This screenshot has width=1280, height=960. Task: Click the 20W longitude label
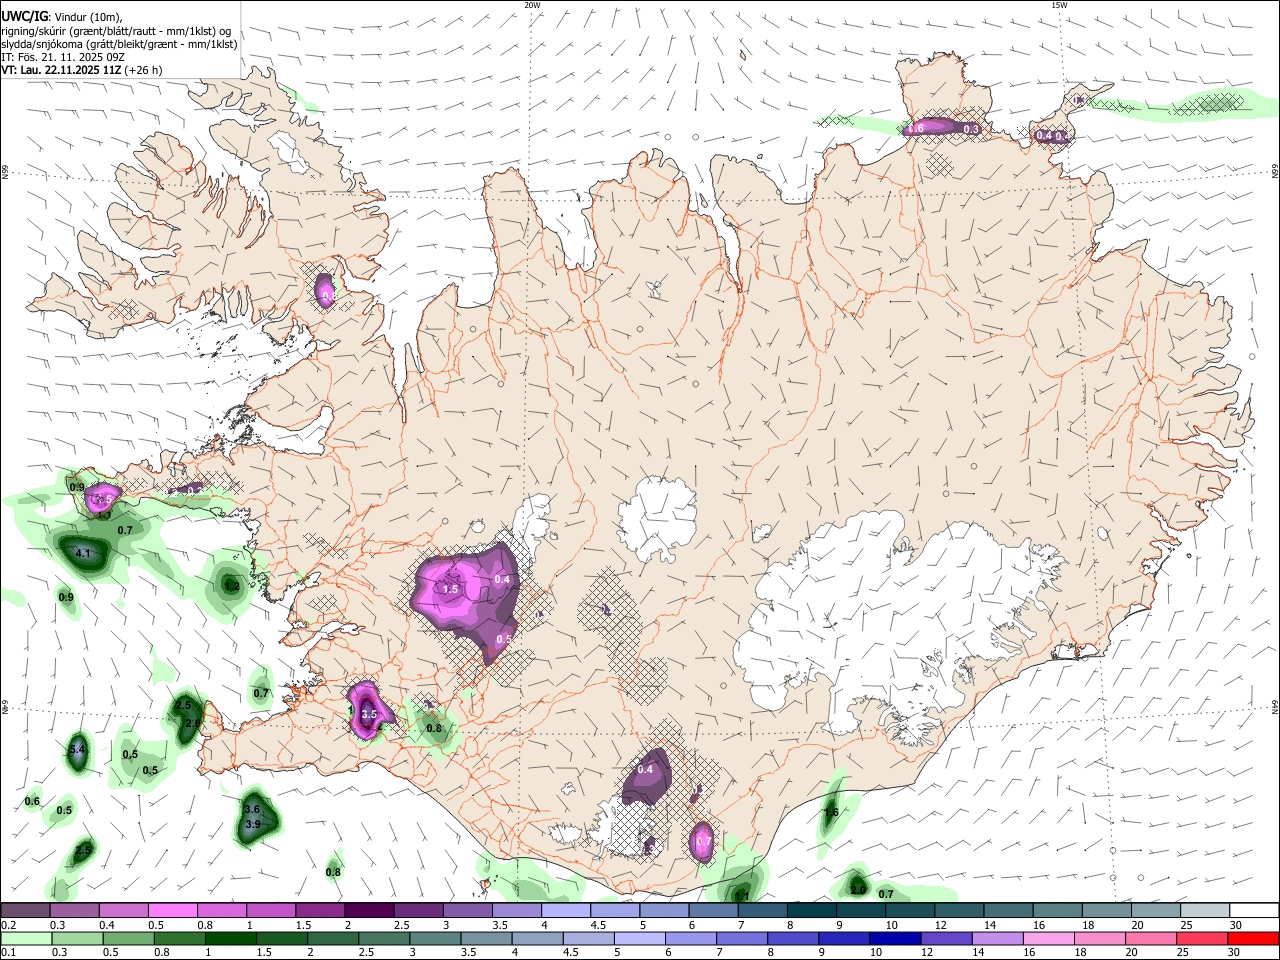[x=532, y=5]
